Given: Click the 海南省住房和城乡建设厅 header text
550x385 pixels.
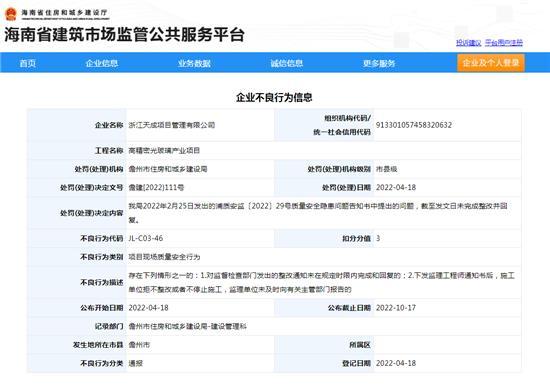Looking at the screenshot, I should tap(65, 13).
